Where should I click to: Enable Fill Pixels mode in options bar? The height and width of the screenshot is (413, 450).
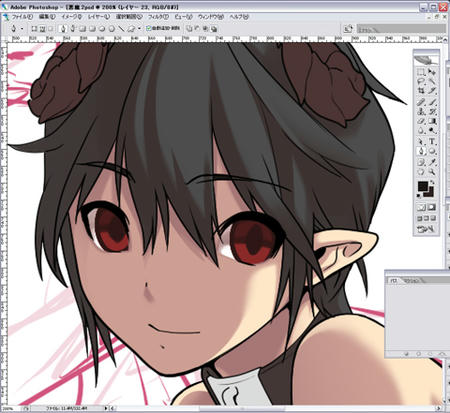51,29
